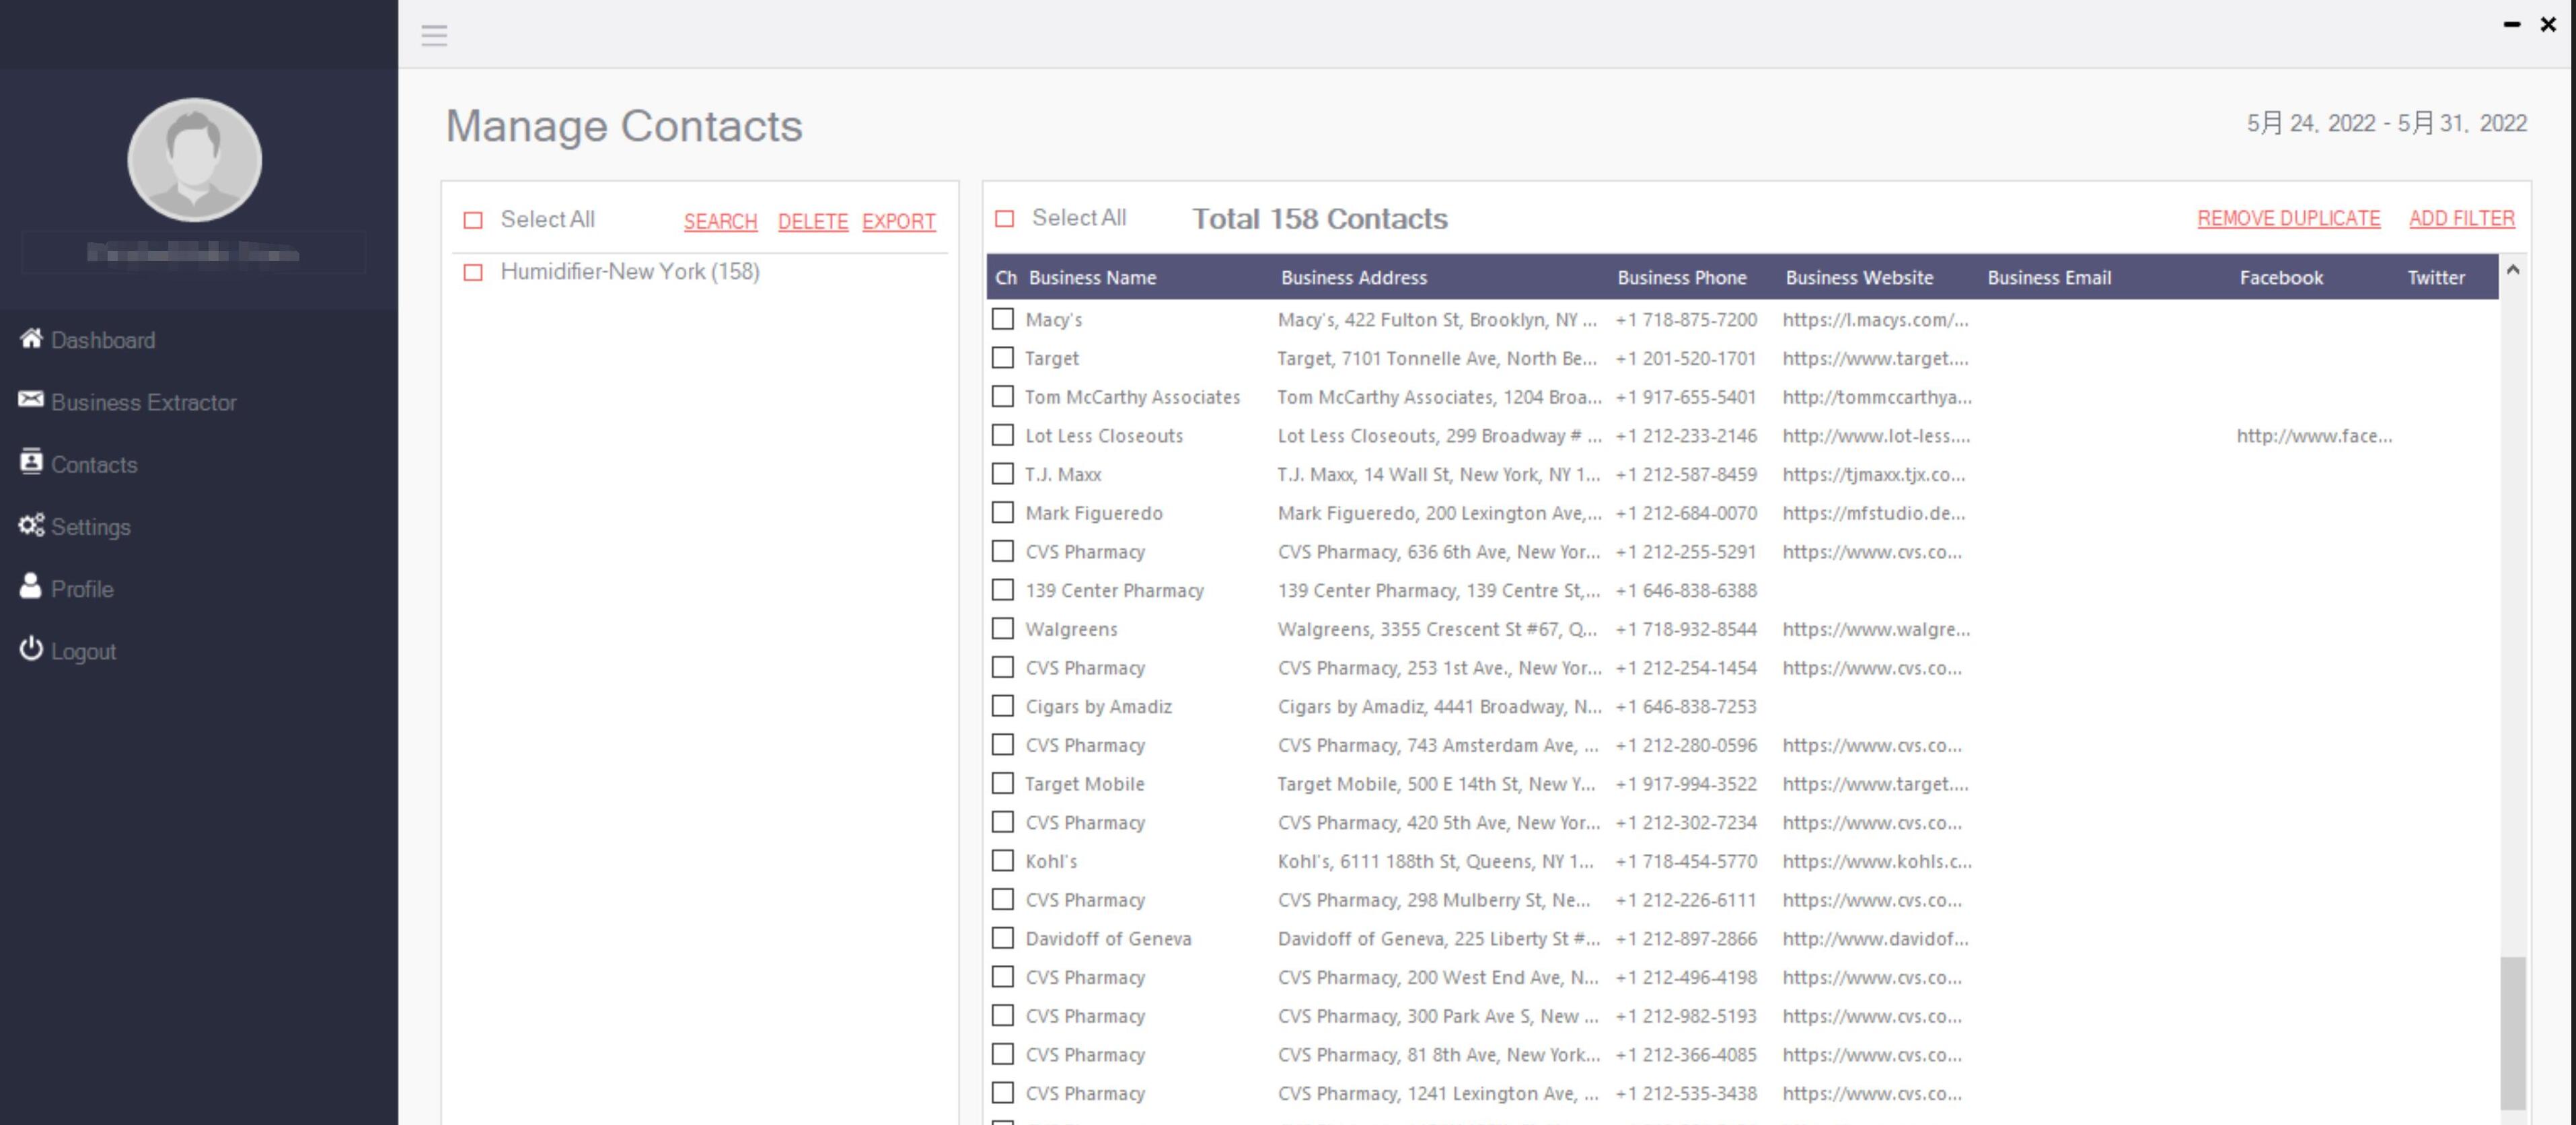Check Select All in contacts panel
Screen dimensions: 2576x1125
[x=1004, y=218]
